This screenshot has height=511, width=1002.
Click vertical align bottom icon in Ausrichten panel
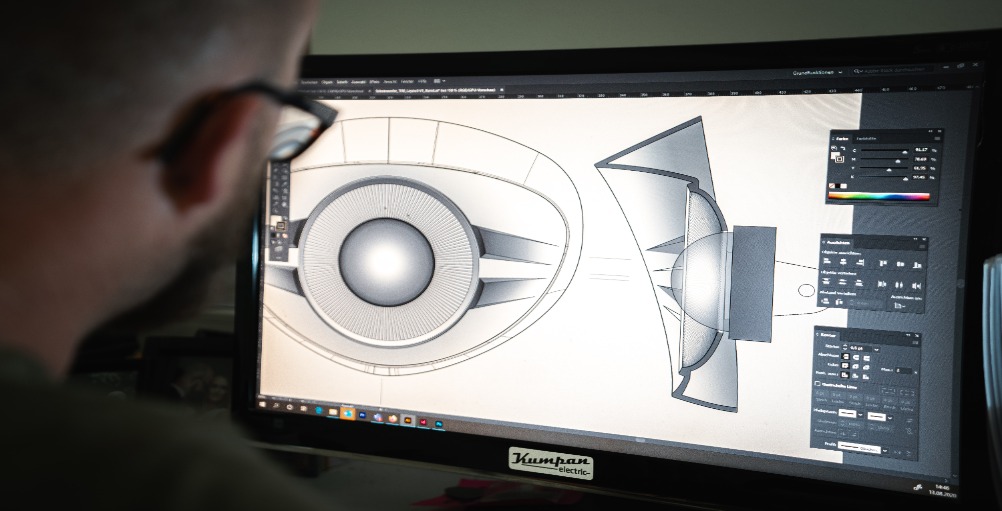tap(917, 265)
